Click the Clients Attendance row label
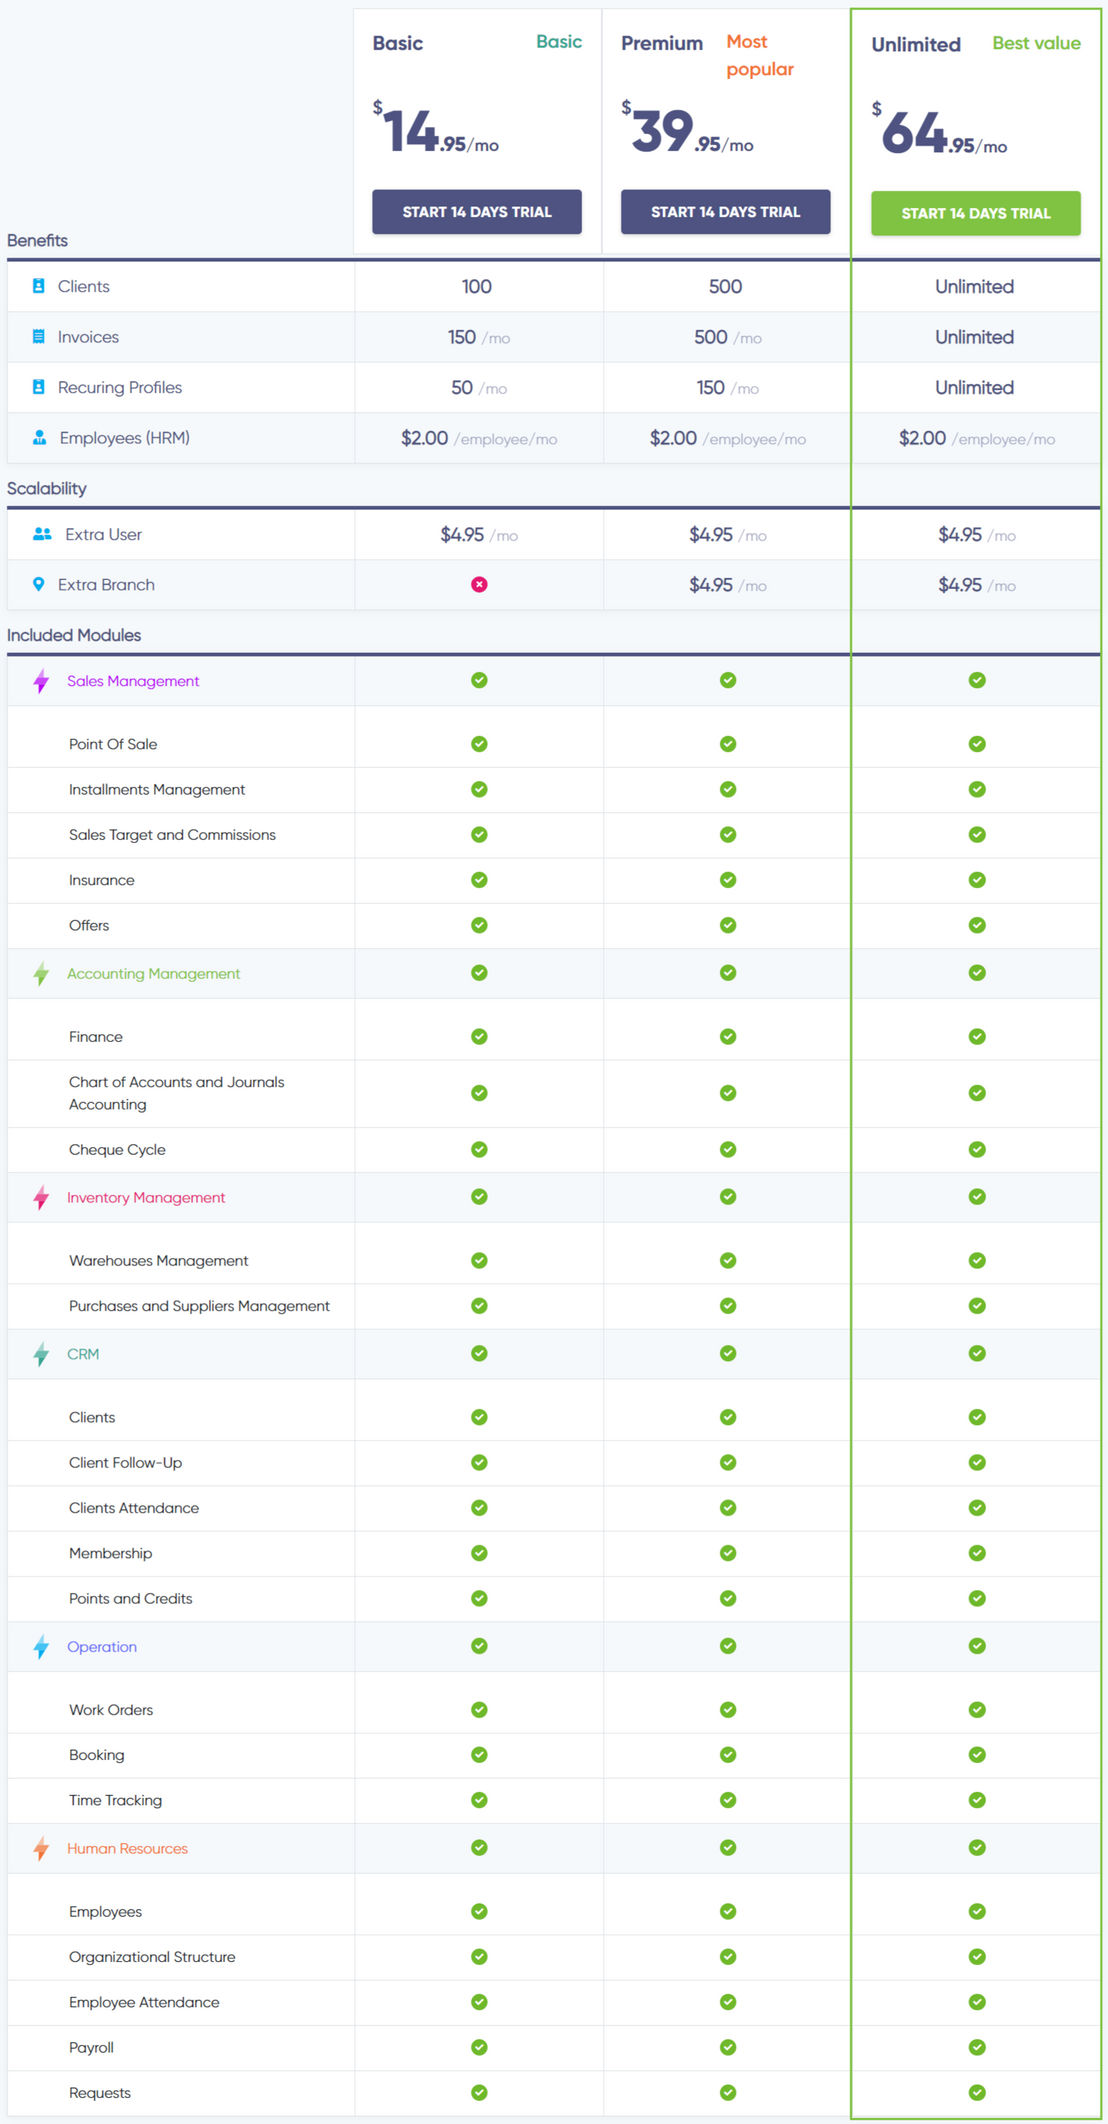This screenshot has height=2124, width=1108. (x=134, y=1508)
